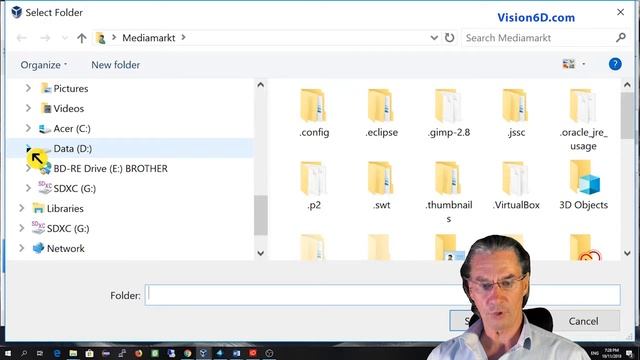Select Pictures in navigation tree
This screenshot has width=640, height=360.
(x=71, y=88)
